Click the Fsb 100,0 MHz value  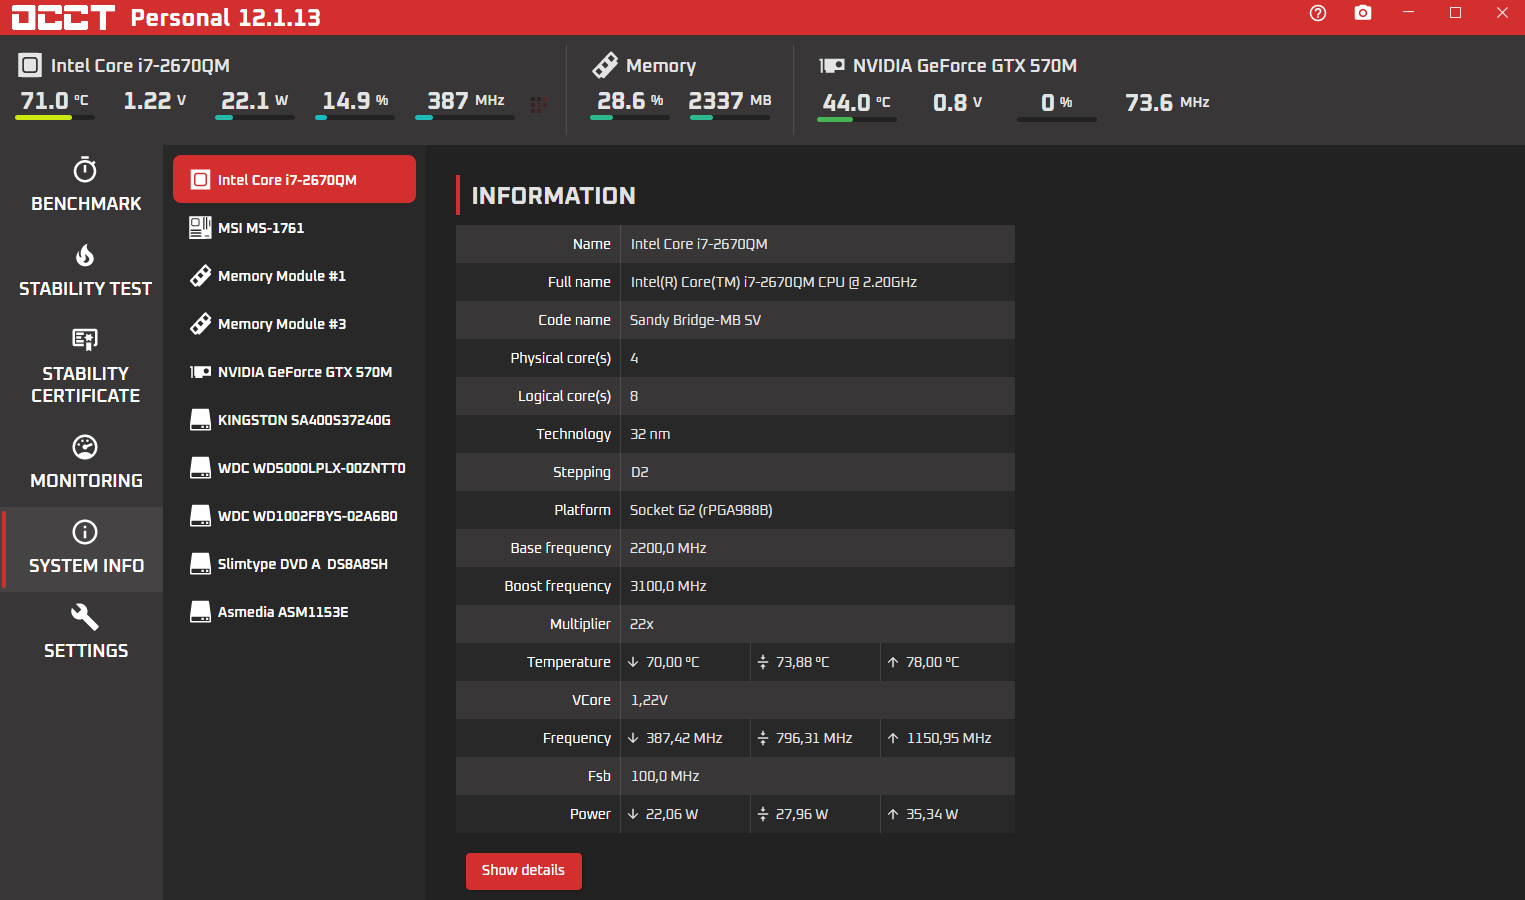coord(665,776)
